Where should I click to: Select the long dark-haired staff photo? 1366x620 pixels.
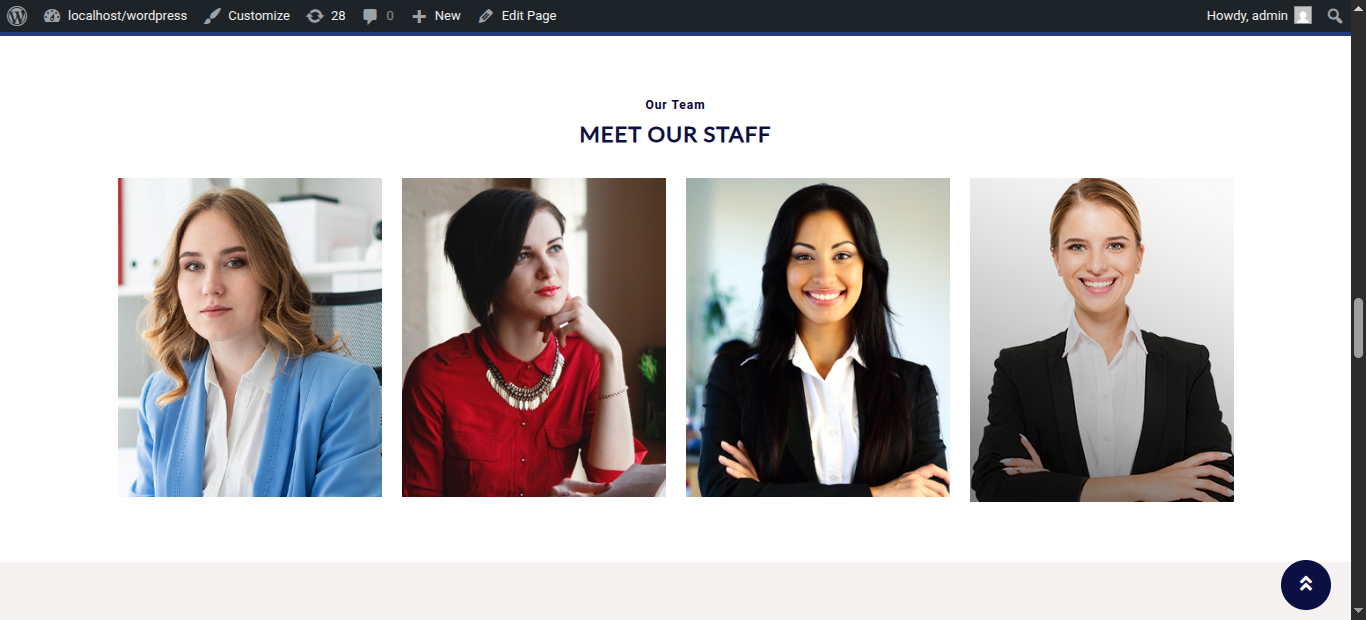click(818, 338)
